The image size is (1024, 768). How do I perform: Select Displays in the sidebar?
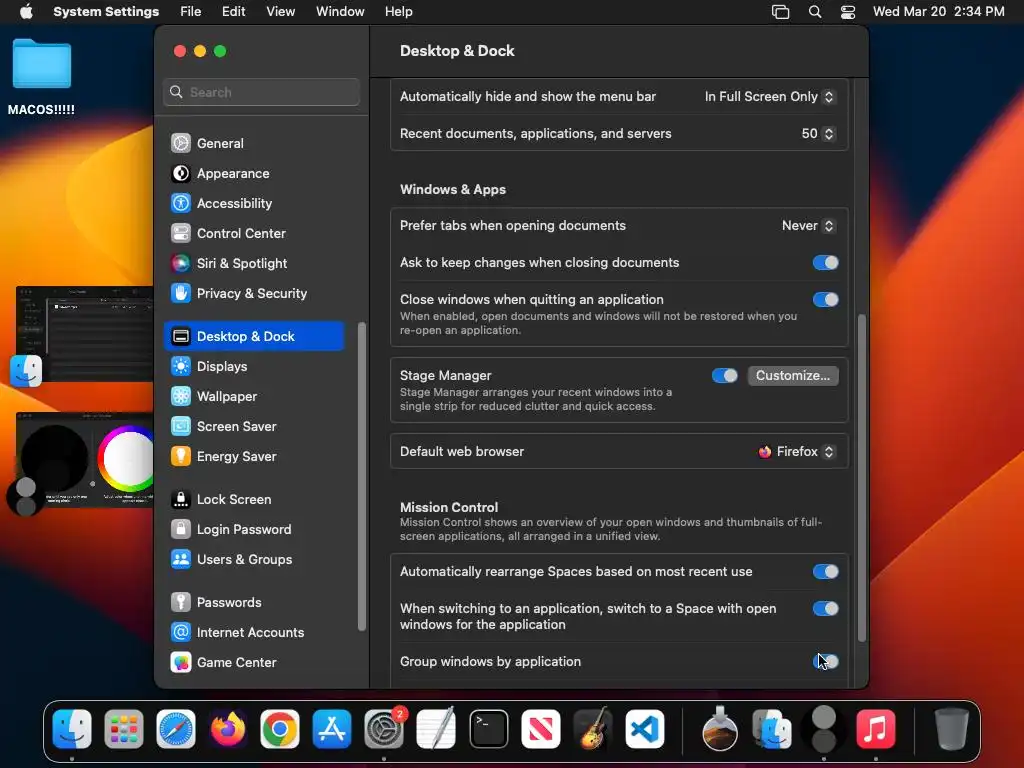[x=253, y=366]
